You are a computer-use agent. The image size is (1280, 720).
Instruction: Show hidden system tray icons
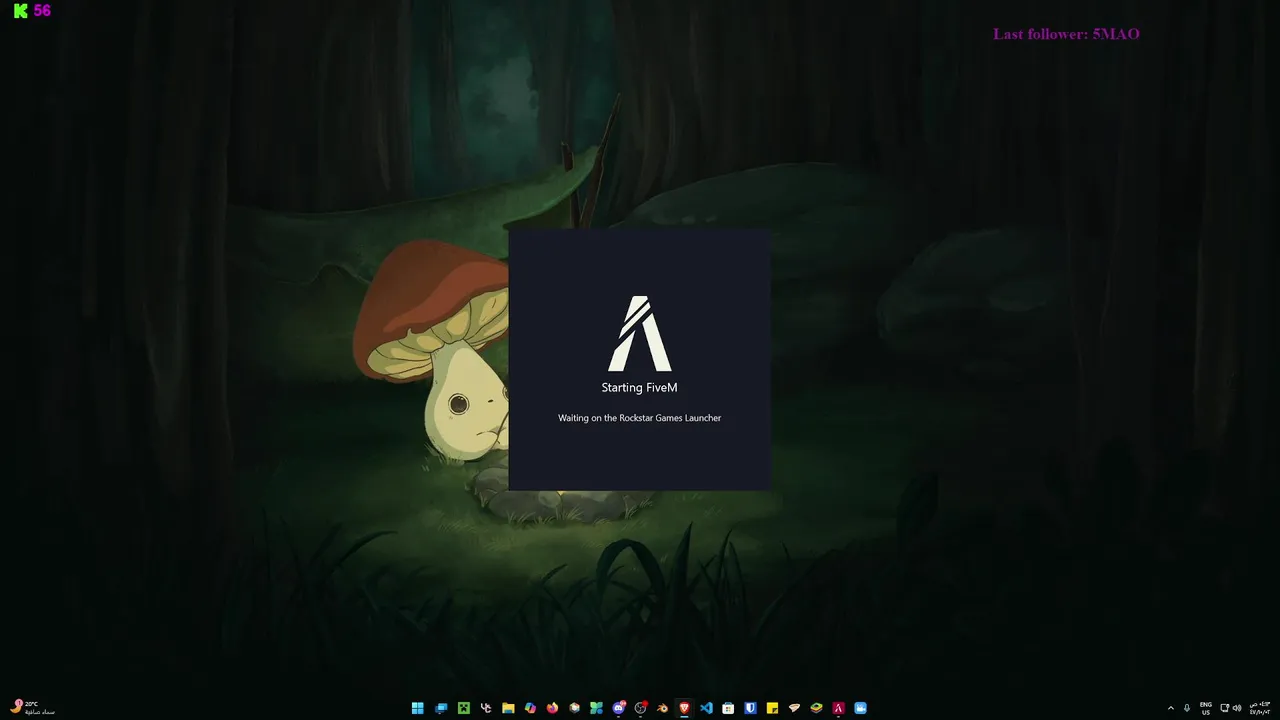tap(1171, 708)
